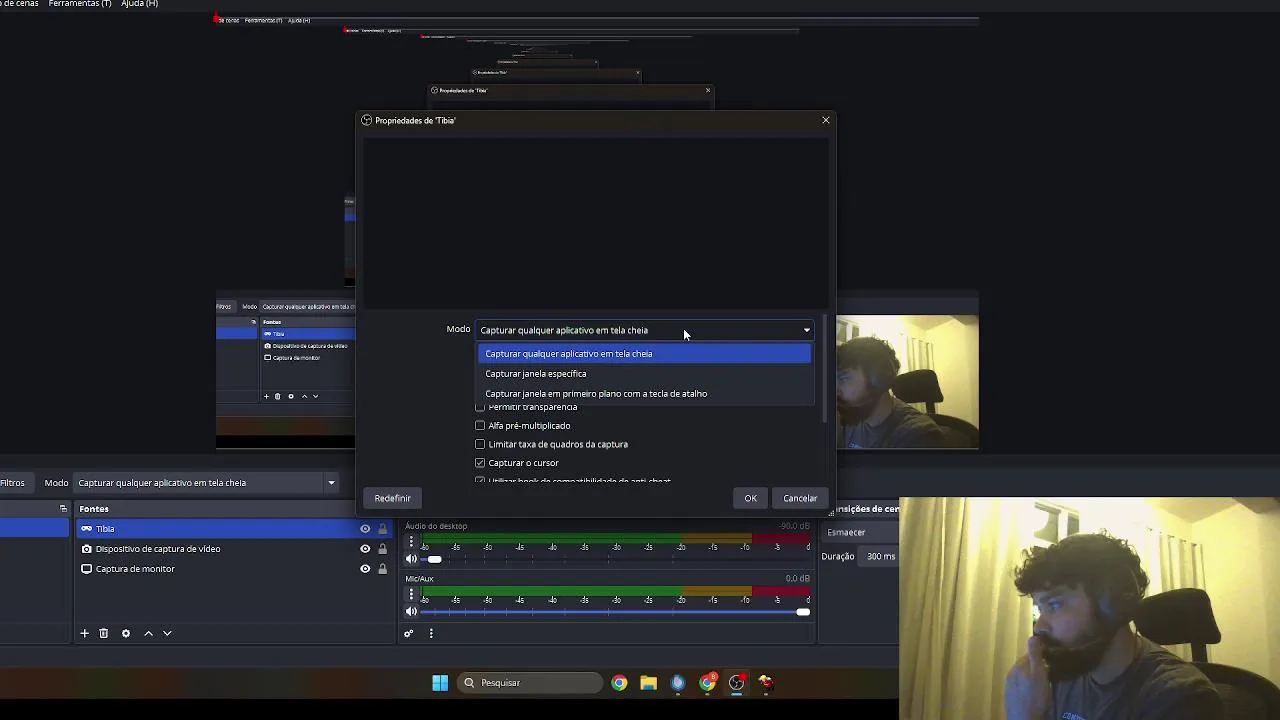Toggle the lock on Dispositivo de captura de vídeo
The image size is (1280, 720).
tap(382, 549)
